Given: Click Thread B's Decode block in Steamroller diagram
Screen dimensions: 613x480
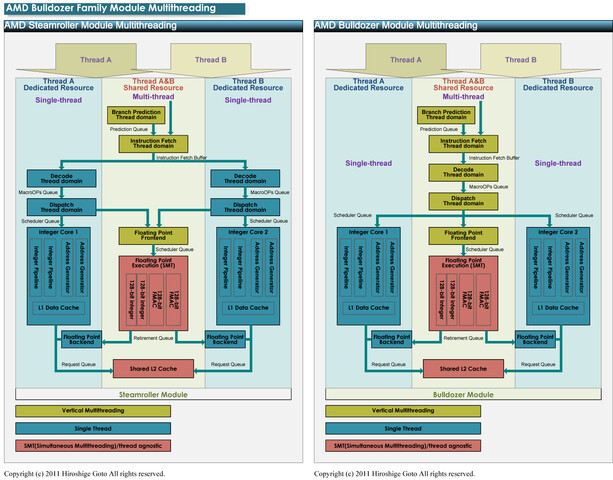Looking at the screenshot, I should pos(245,178).
